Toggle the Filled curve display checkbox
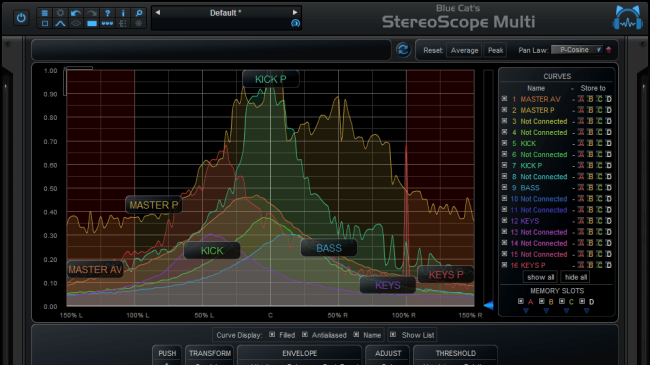This screenshot has height=365, width=650. [x=272, y=334]
